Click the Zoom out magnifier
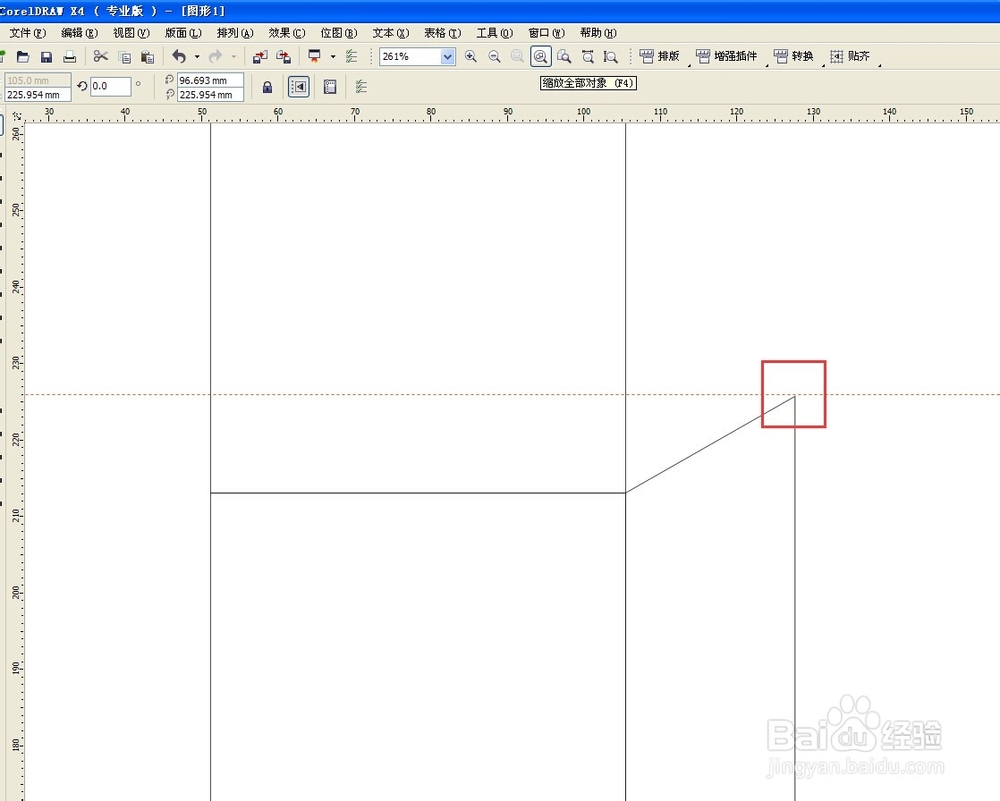 point(494,57)
